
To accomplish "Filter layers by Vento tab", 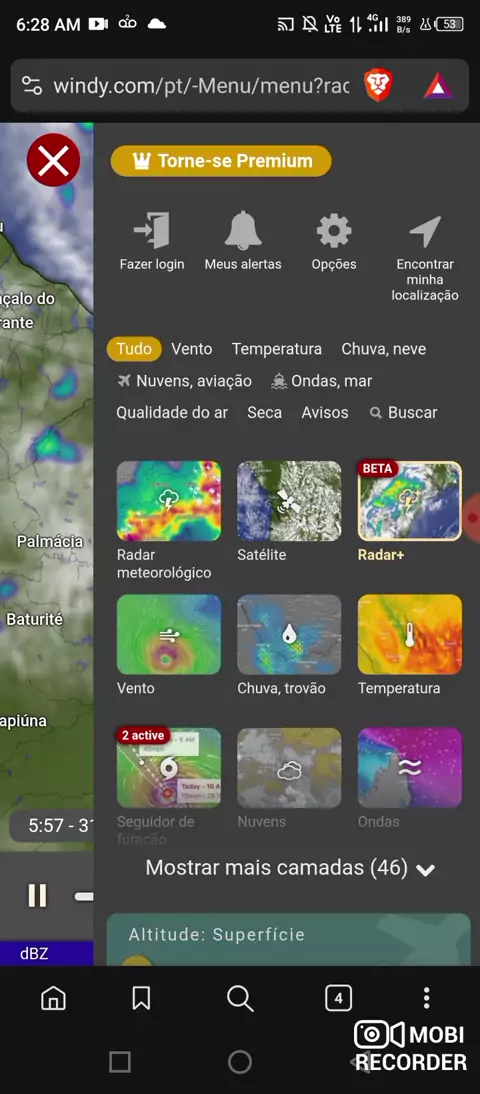I will pos(192,349).
